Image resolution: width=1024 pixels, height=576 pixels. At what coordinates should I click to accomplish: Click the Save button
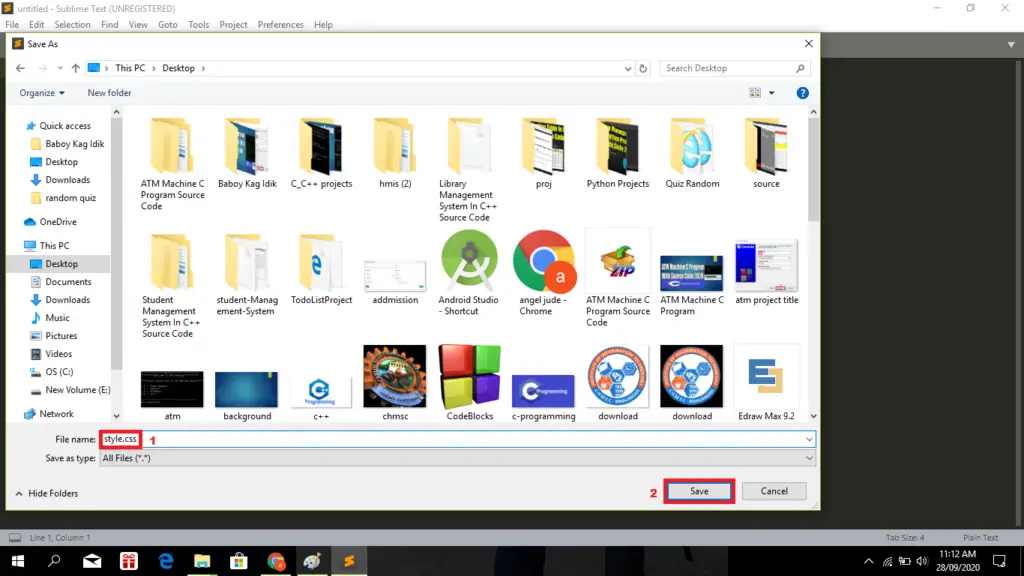coord(698,491)
